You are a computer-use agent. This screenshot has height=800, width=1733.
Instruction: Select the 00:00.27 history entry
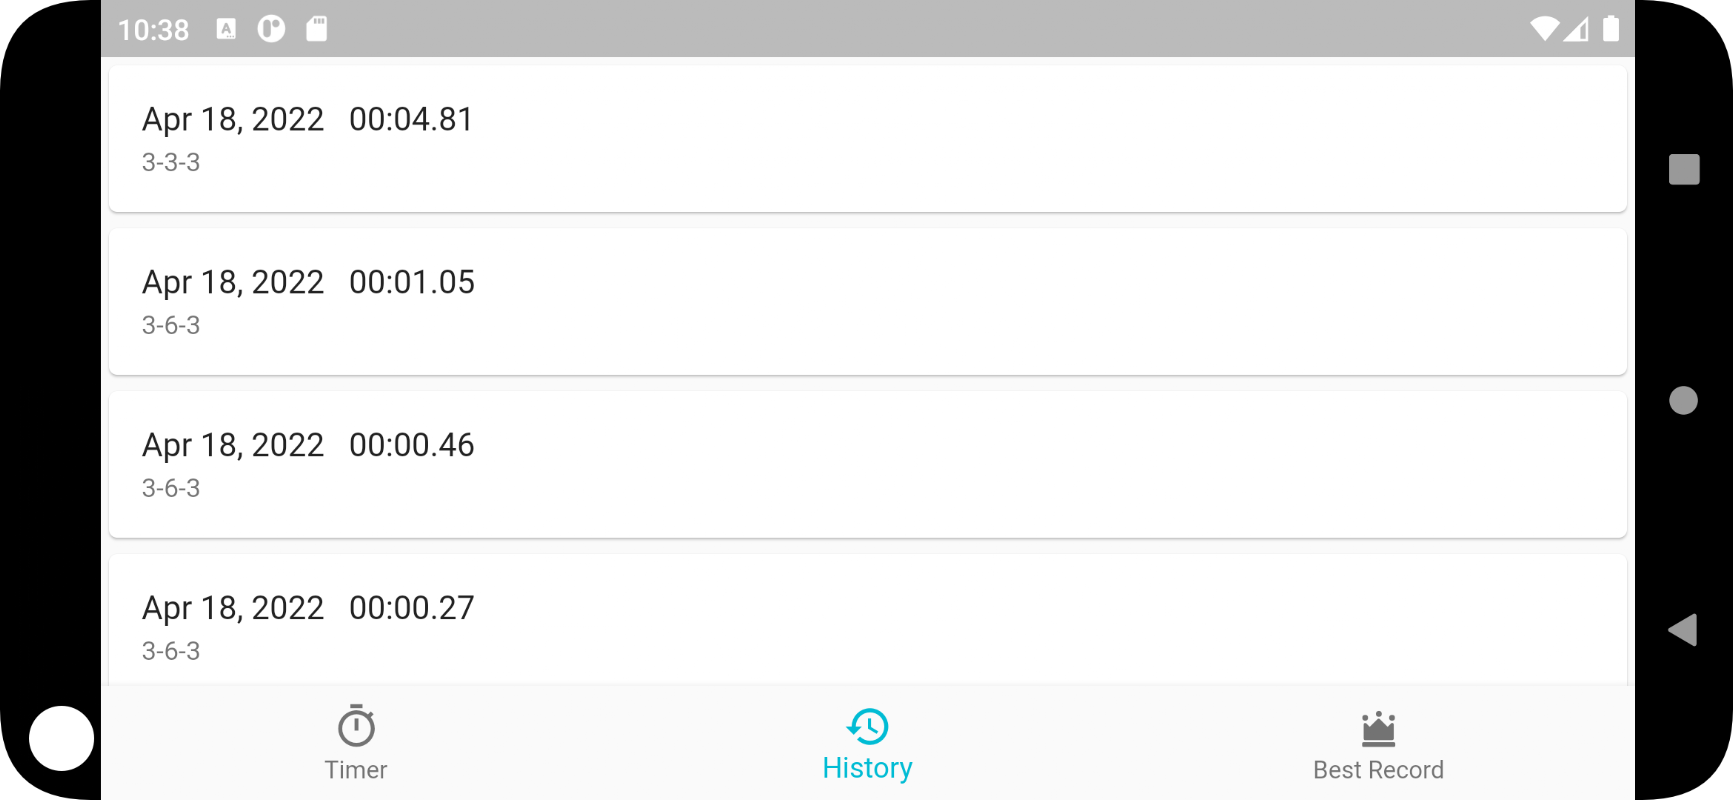868,620
